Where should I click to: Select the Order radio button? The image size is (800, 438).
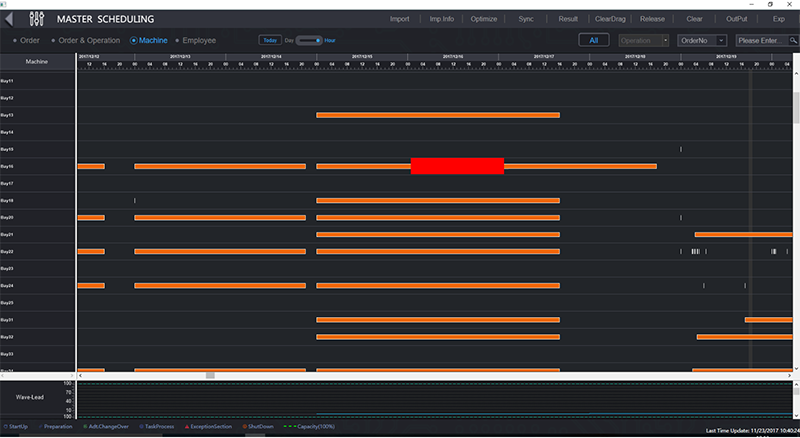coord(14,40)
